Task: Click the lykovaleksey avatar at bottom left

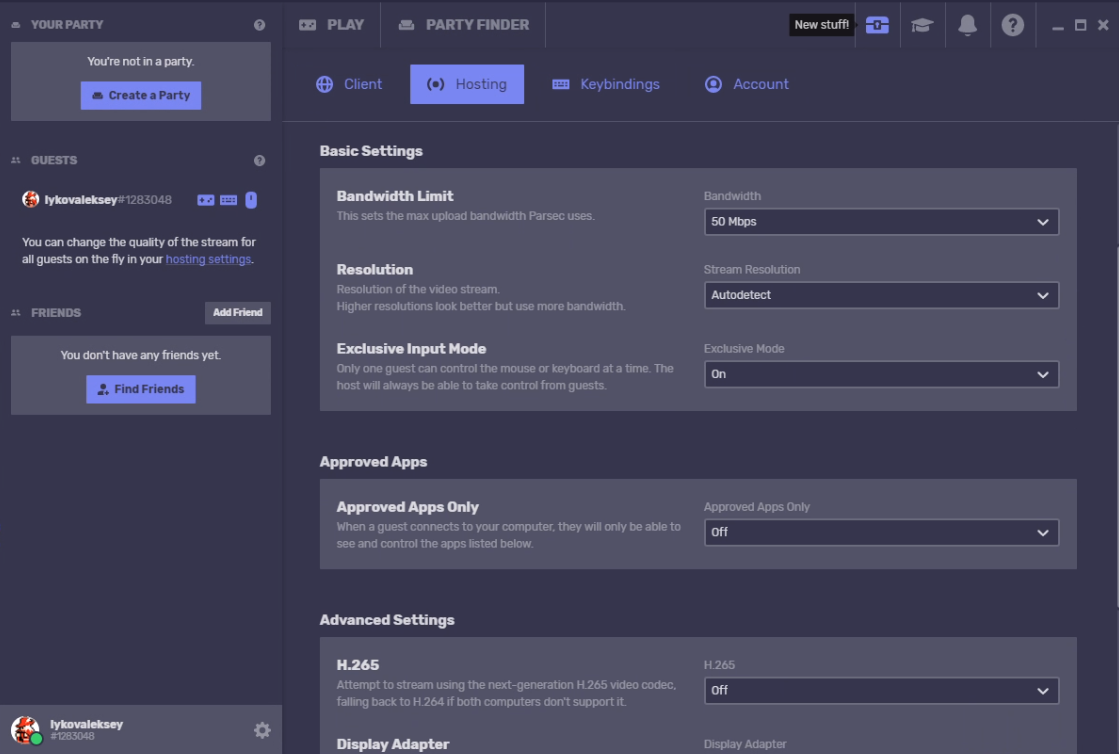Action: 26,730
